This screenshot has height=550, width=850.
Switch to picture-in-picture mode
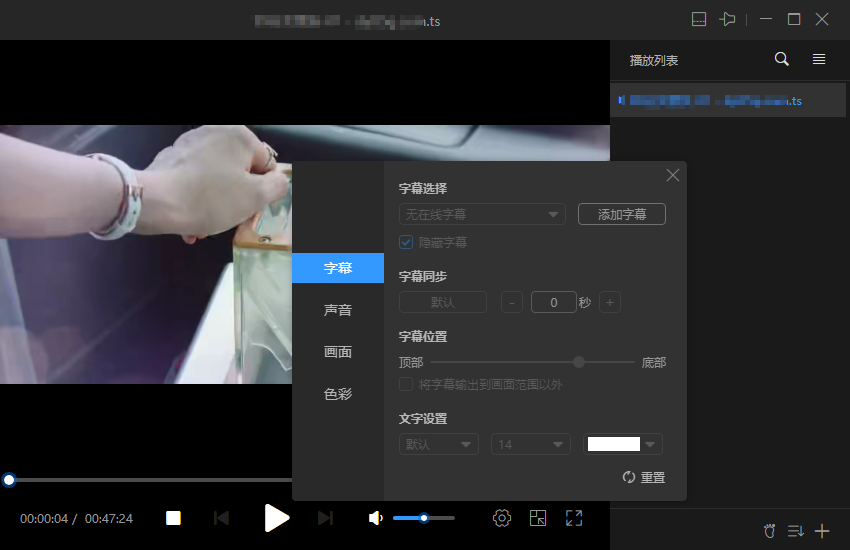click(538, 518)
